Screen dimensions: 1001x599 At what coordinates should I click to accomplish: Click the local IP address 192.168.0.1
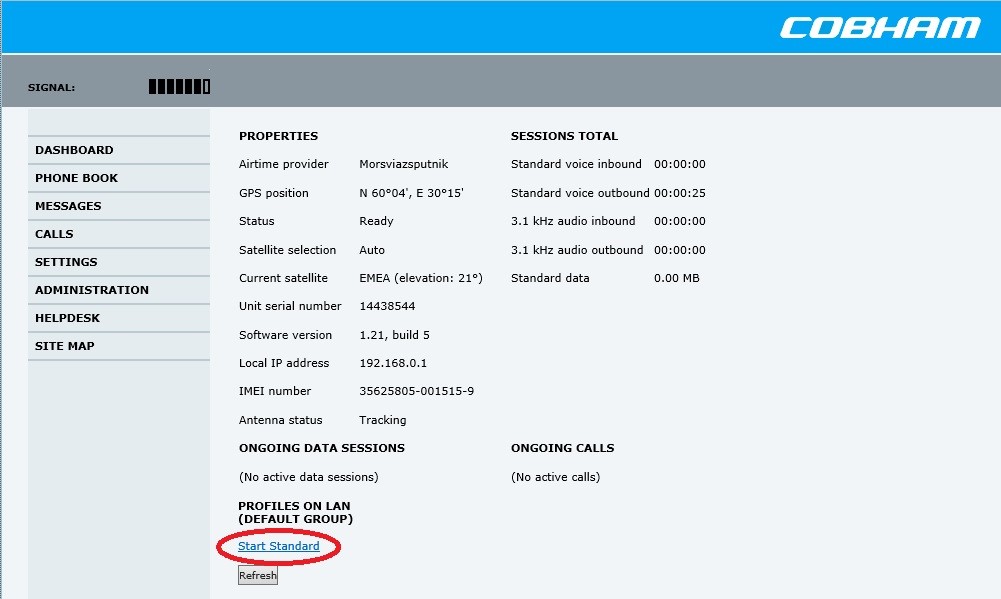click(393, 363)
